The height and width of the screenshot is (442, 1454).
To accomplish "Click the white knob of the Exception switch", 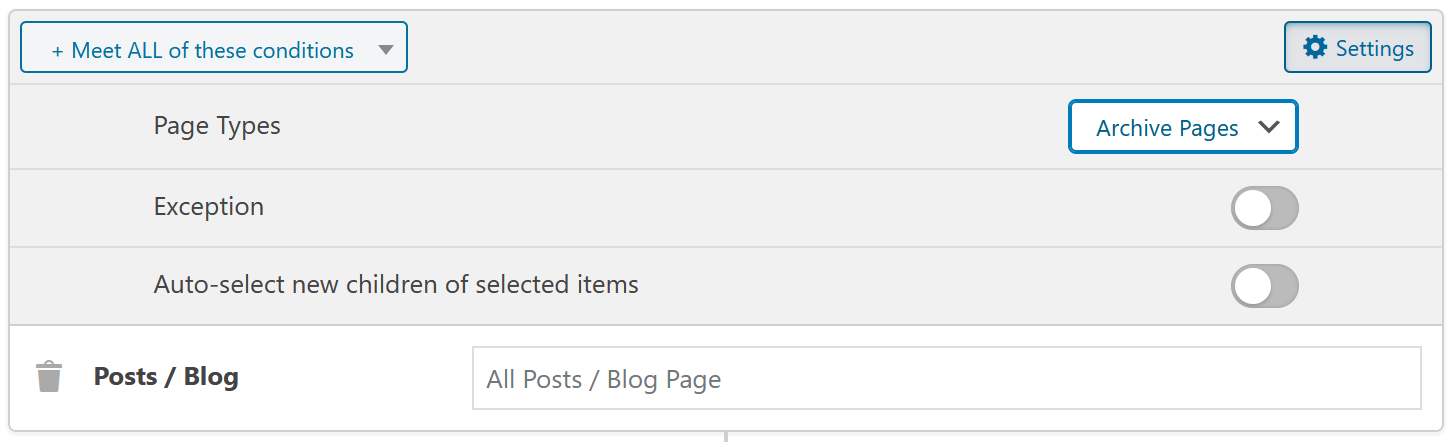I will click(x=1252, y=208).
